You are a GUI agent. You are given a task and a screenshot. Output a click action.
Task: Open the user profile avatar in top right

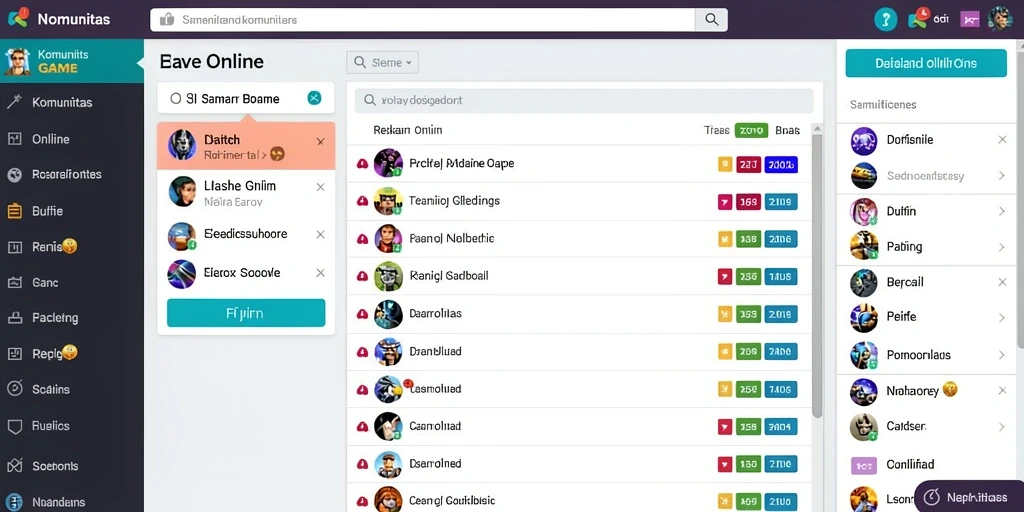point(1000,19)
